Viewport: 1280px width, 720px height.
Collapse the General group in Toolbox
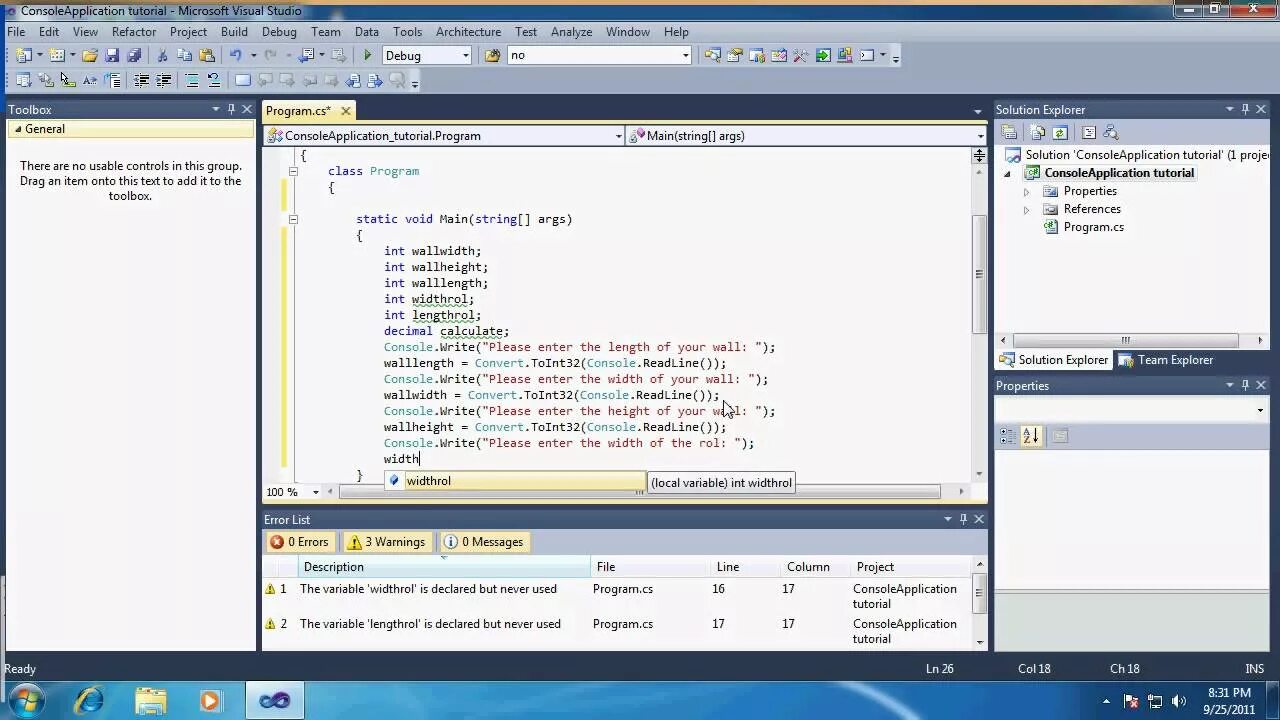[17, 129]
